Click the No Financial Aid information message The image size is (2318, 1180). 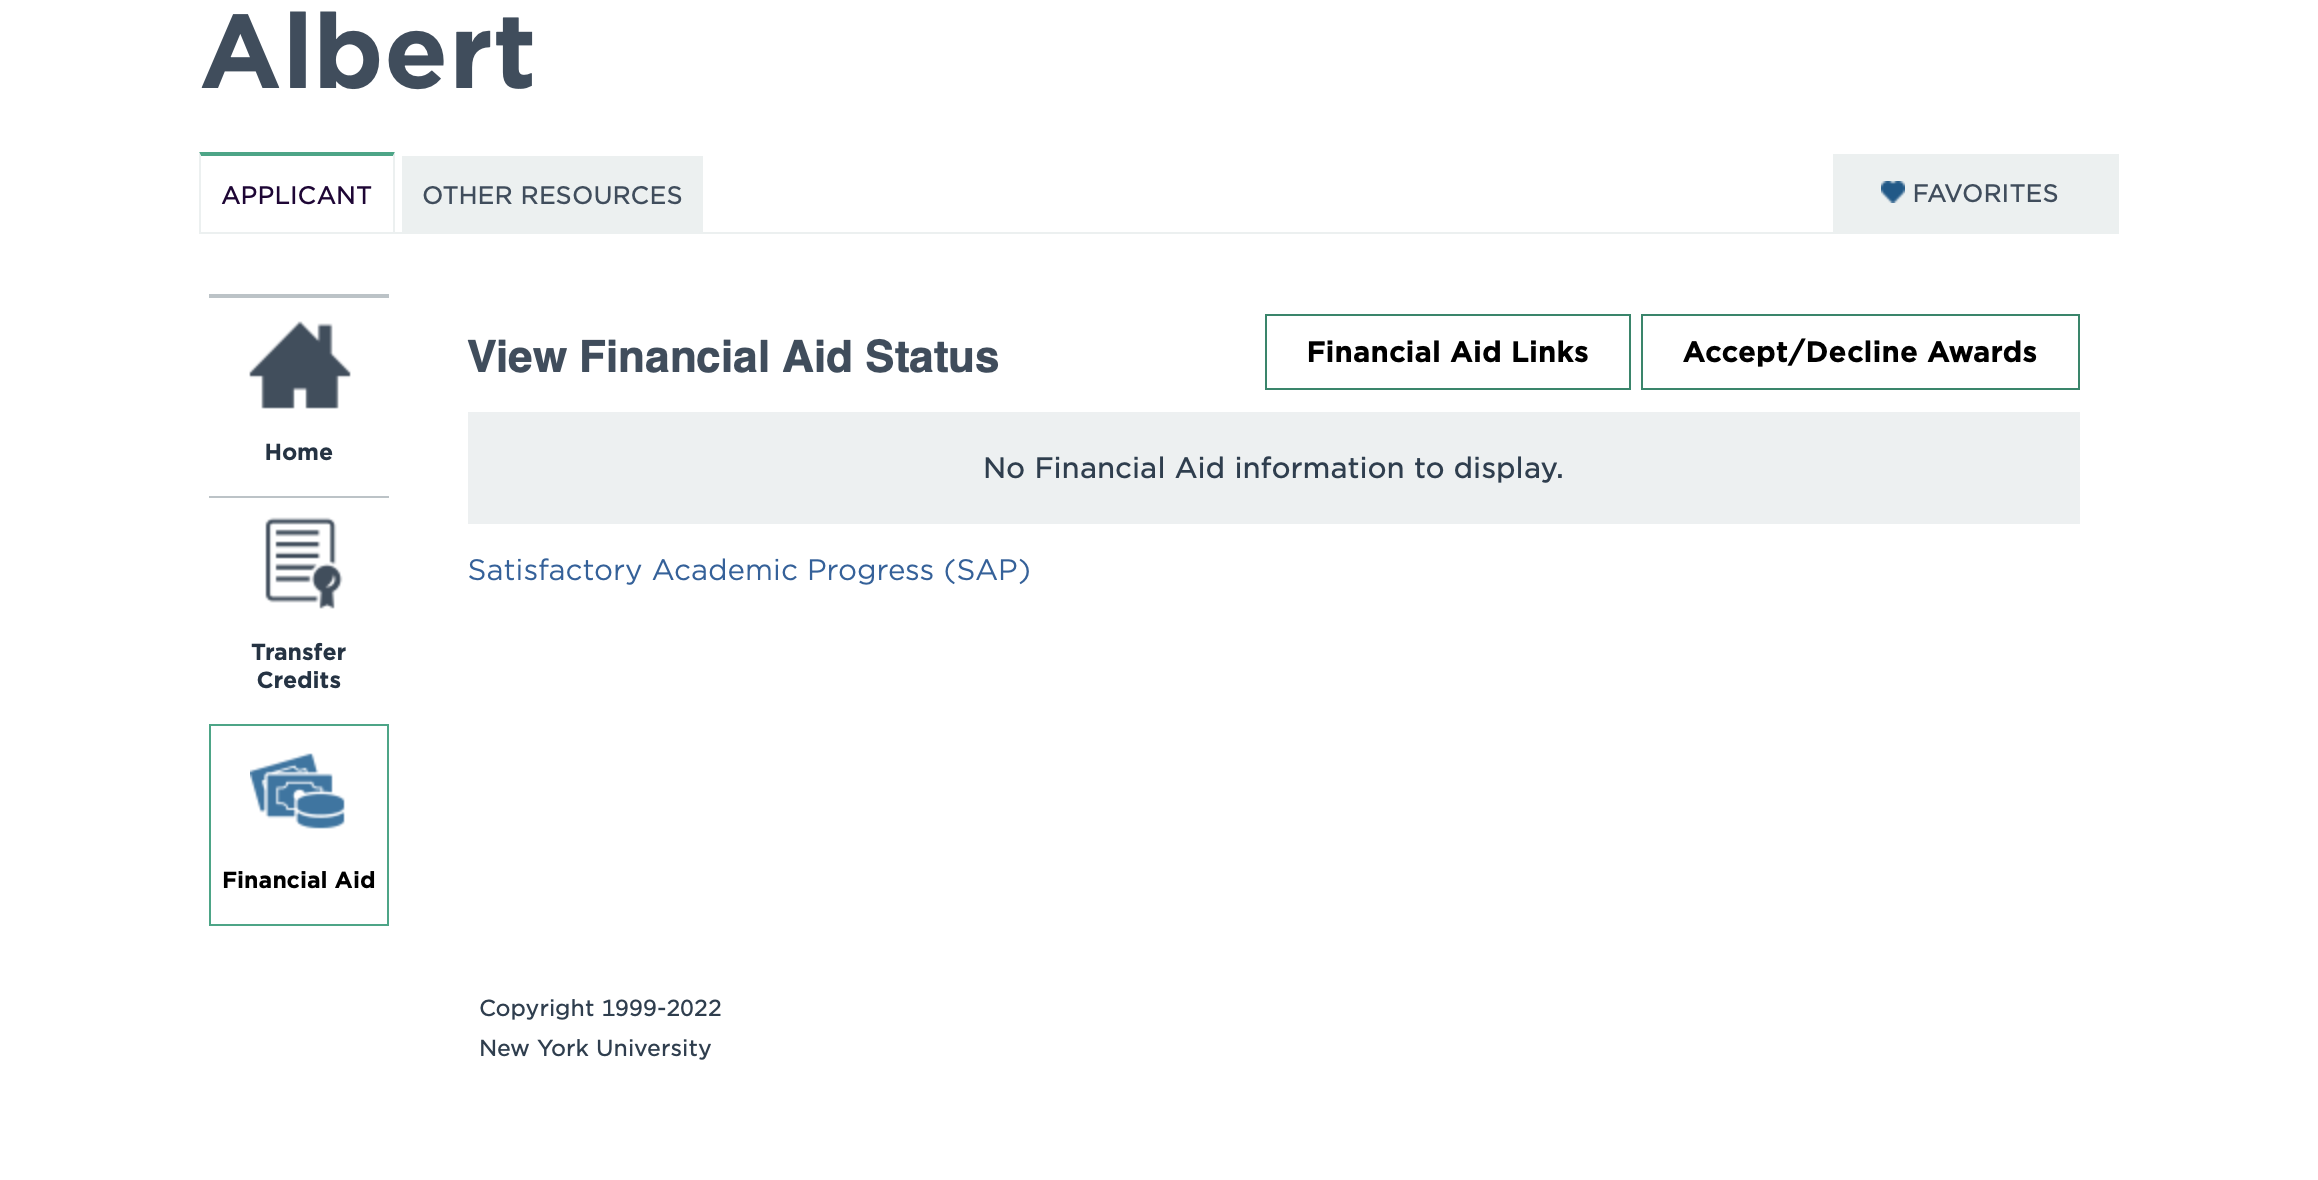click(1273, 468)
